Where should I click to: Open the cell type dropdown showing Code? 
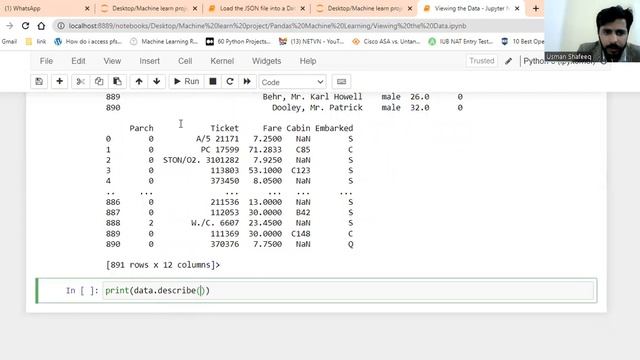point(292,82)
